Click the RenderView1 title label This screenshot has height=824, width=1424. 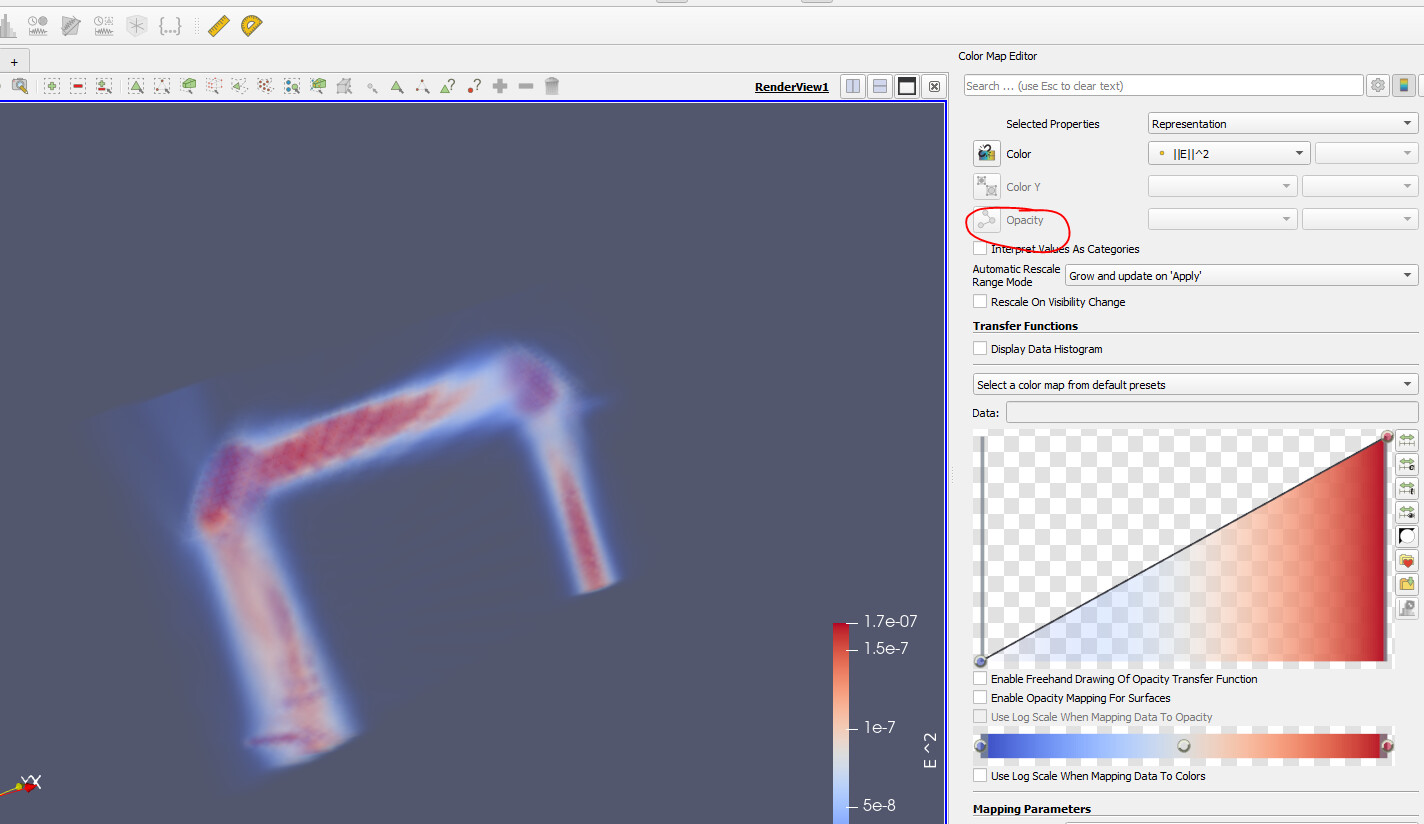791,87
